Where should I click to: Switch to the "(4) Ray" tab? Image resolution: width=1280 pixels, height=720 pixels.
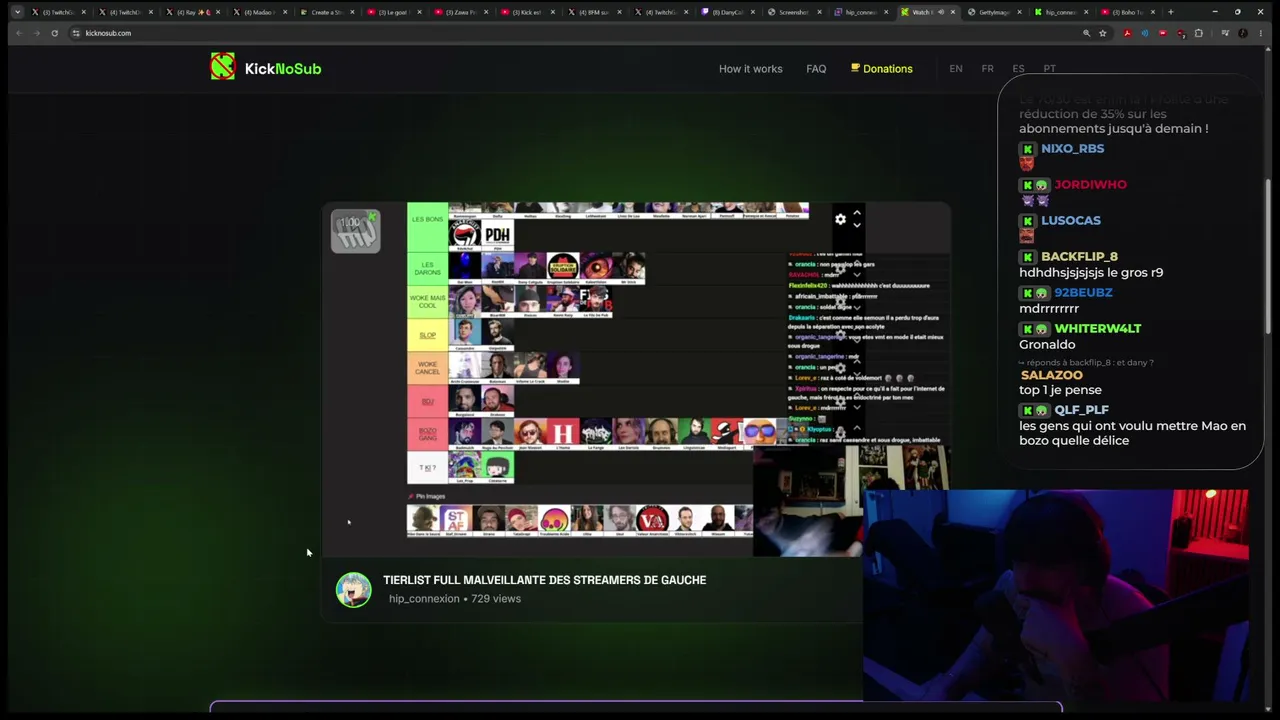coord(194,12)
